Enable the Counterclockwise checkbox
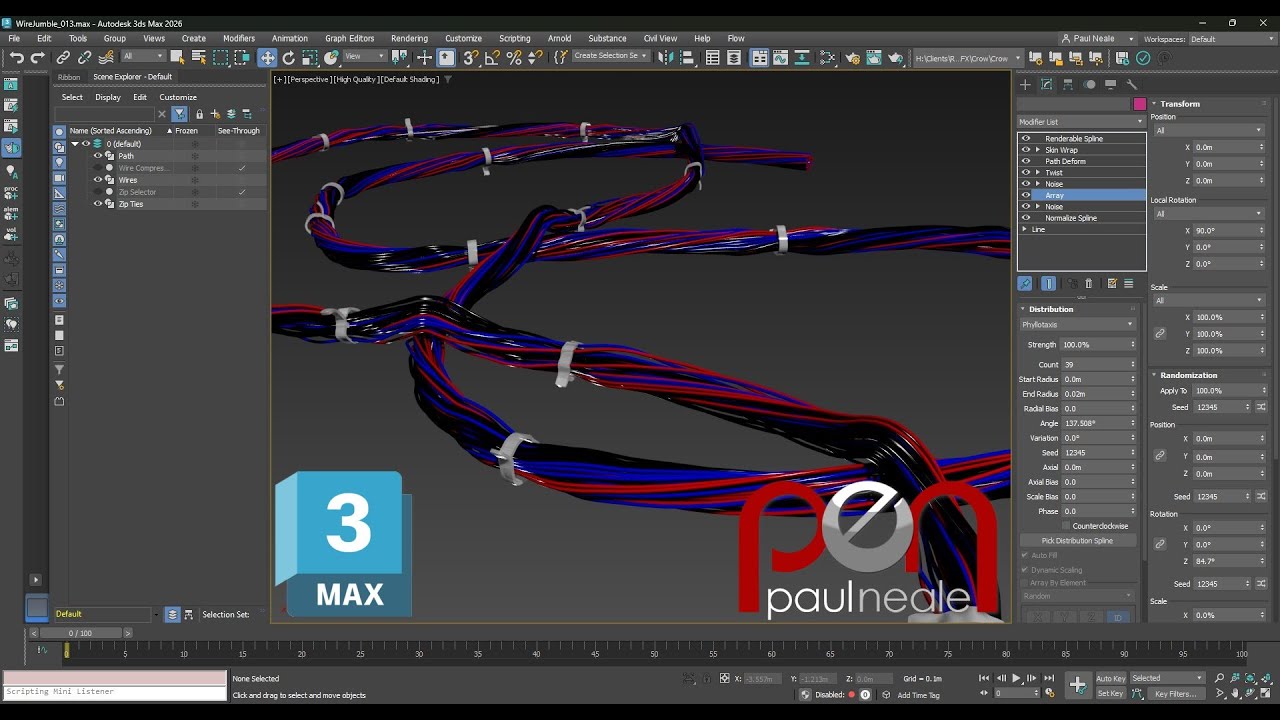The height and width of the screenshot is (720, 1280). (x=1066, y=526)
